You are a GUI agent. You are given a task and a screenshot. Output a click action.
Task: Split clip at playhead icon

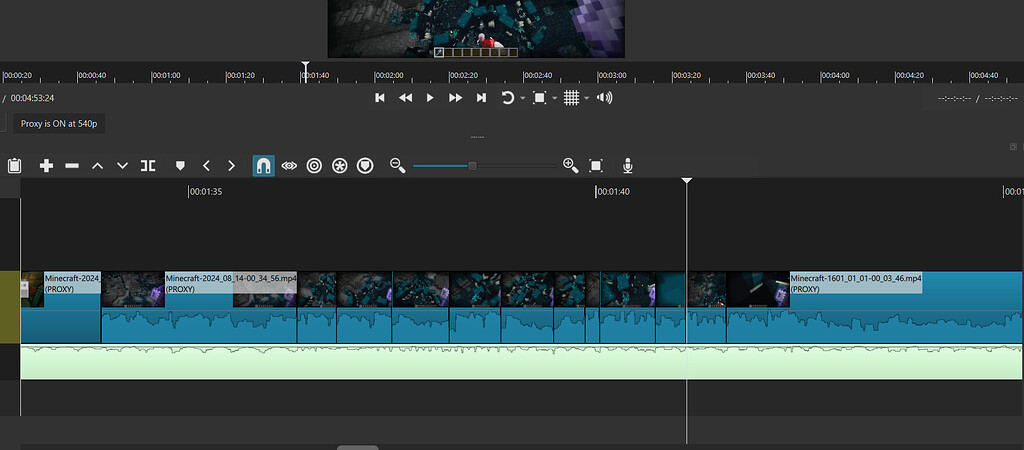point(148,166)
